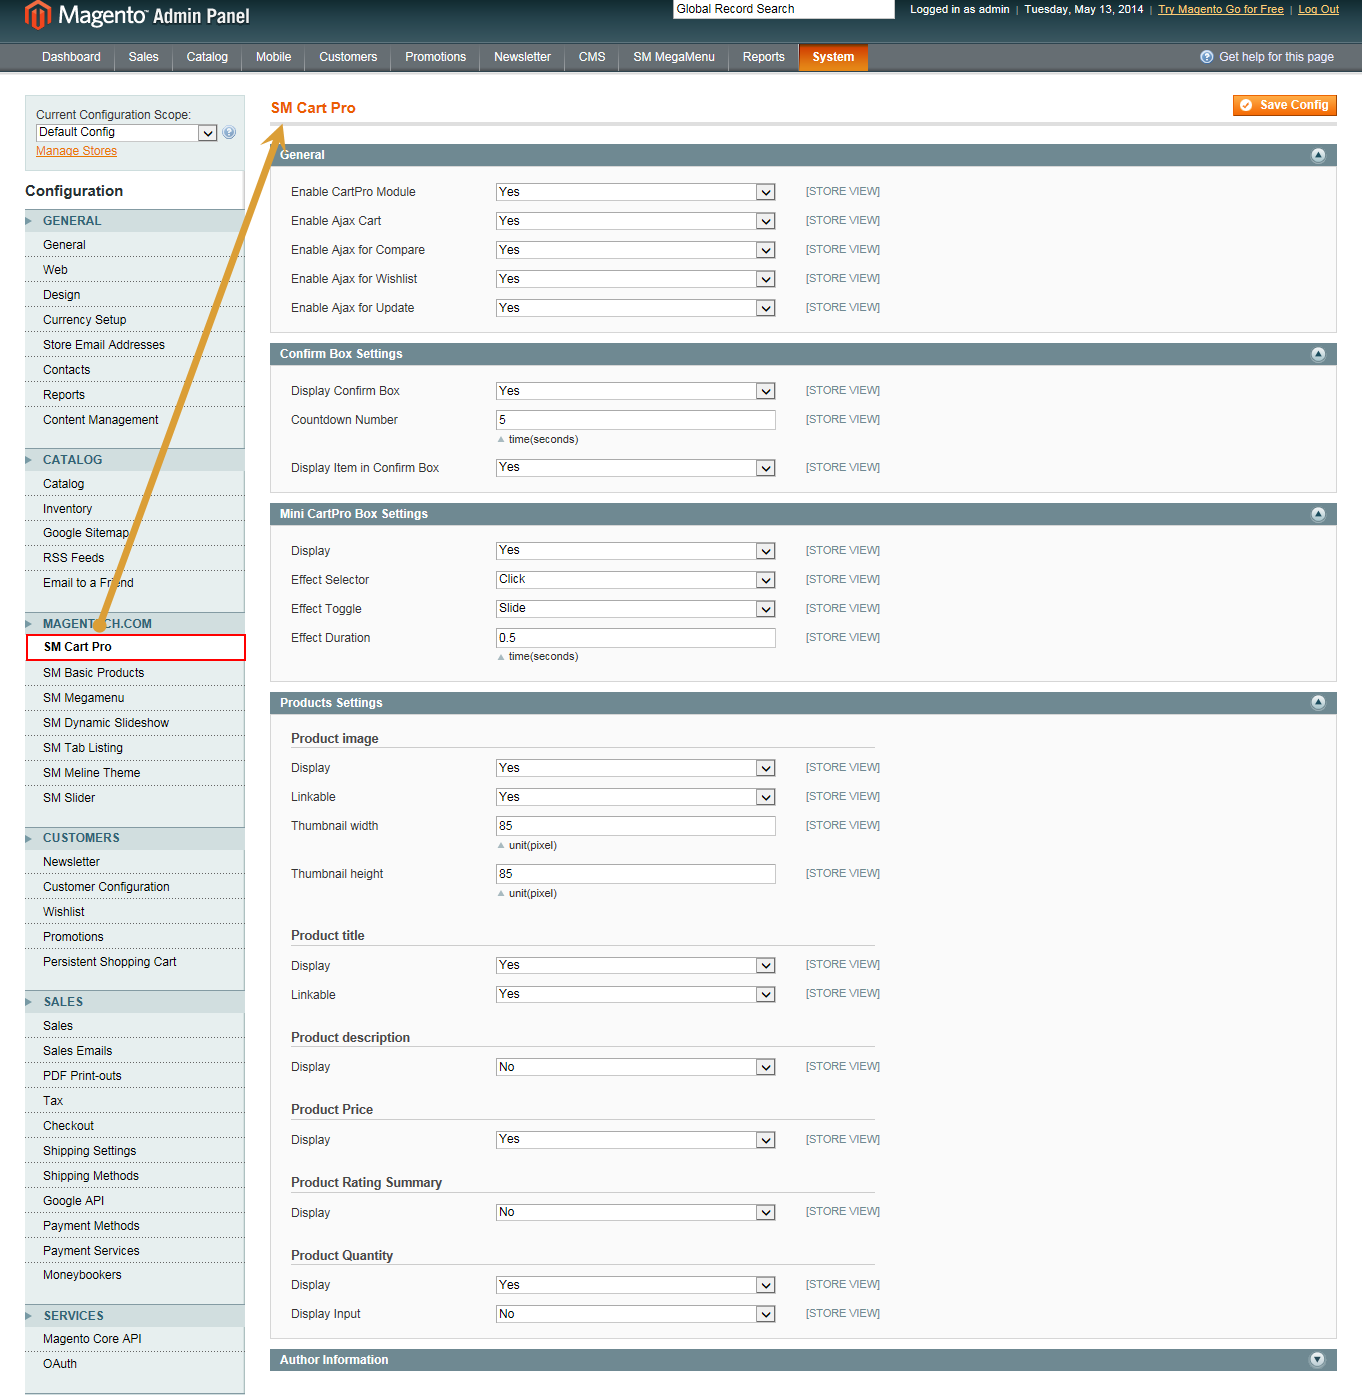The width and height of the screenshot is (1362, 1395).
Task: Open Enable Ajax for Wishlist dropdown
Action: 636,279
